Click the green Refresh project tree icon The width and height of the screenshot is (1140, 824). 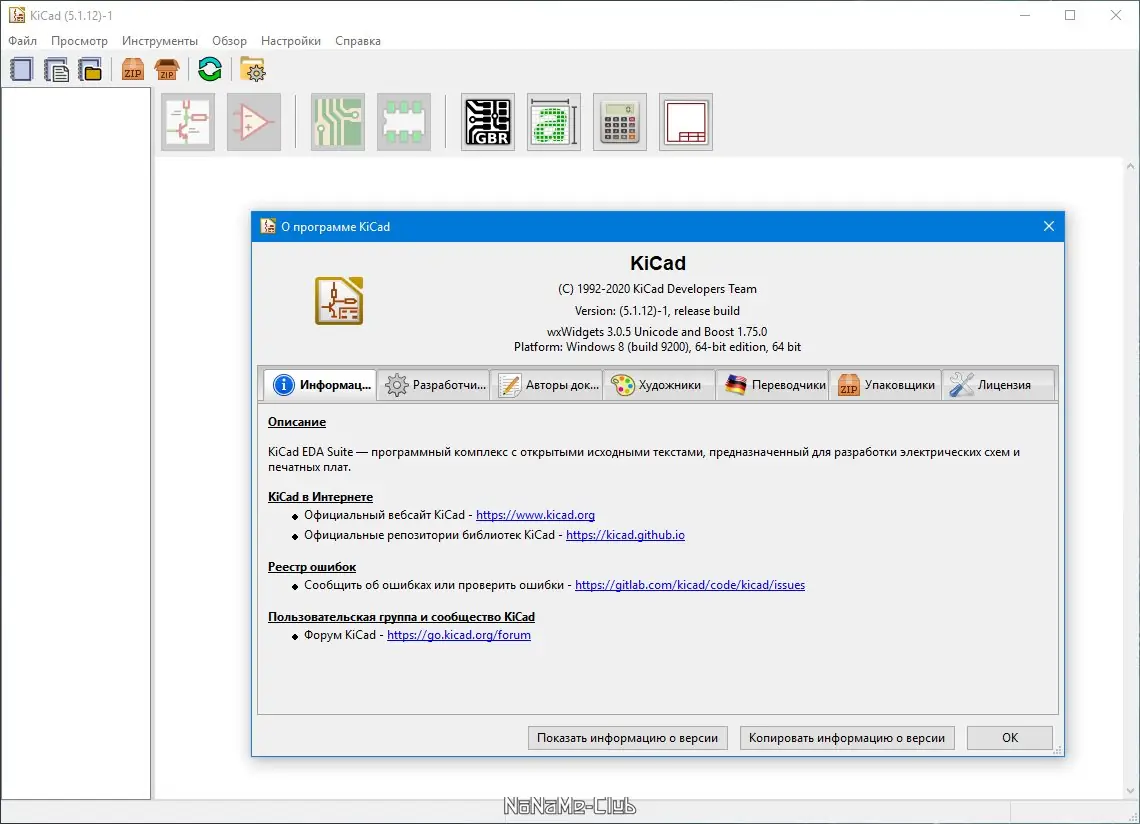coord(209,70)
